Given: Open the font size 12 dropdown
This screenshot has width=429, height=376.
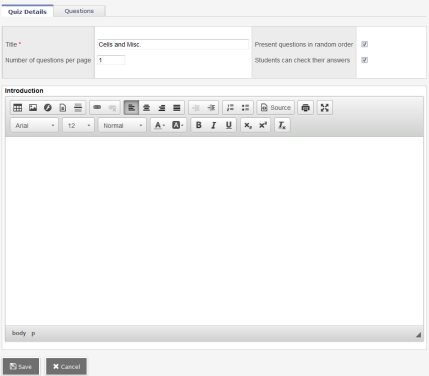Looking at the screenshot, I should (78, 125).
